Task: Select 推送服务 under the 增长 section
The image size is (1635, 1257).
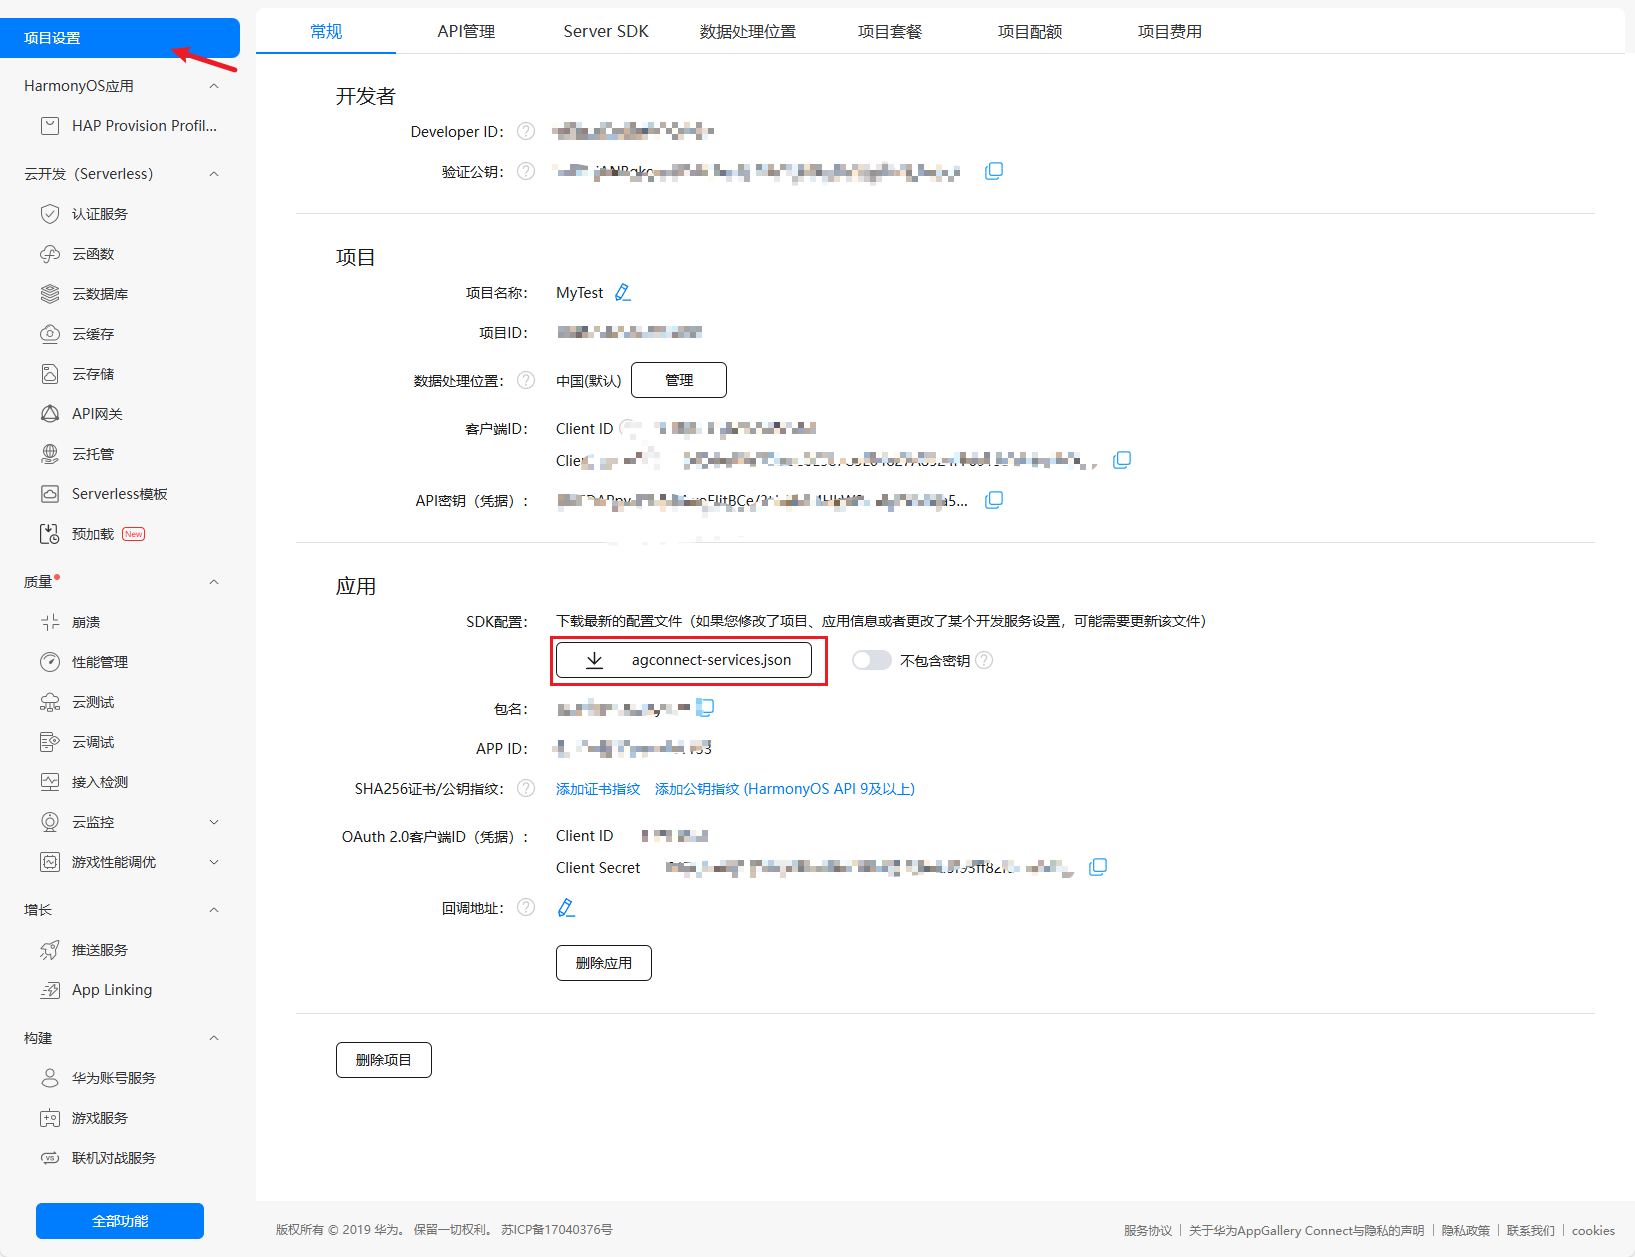Action: (98, 949)
